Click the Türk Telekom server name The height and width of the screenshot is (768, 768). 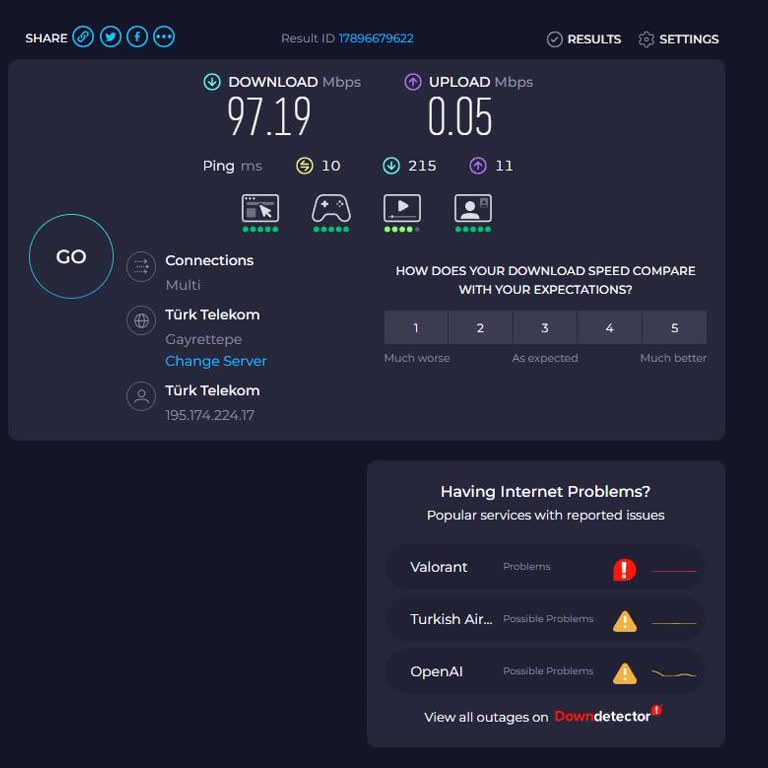(x=213, y=314)
